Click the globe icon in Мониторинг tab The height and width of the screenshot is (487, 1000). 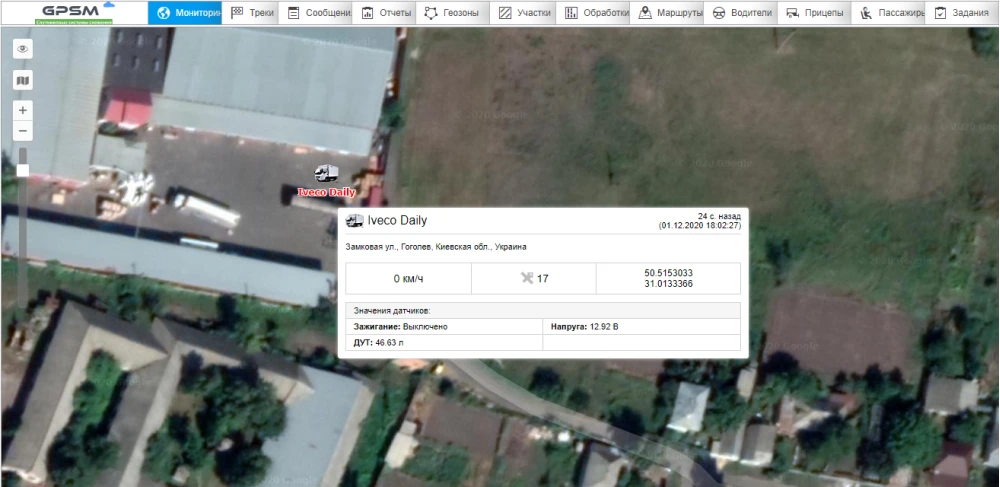(x=163, y=13)
